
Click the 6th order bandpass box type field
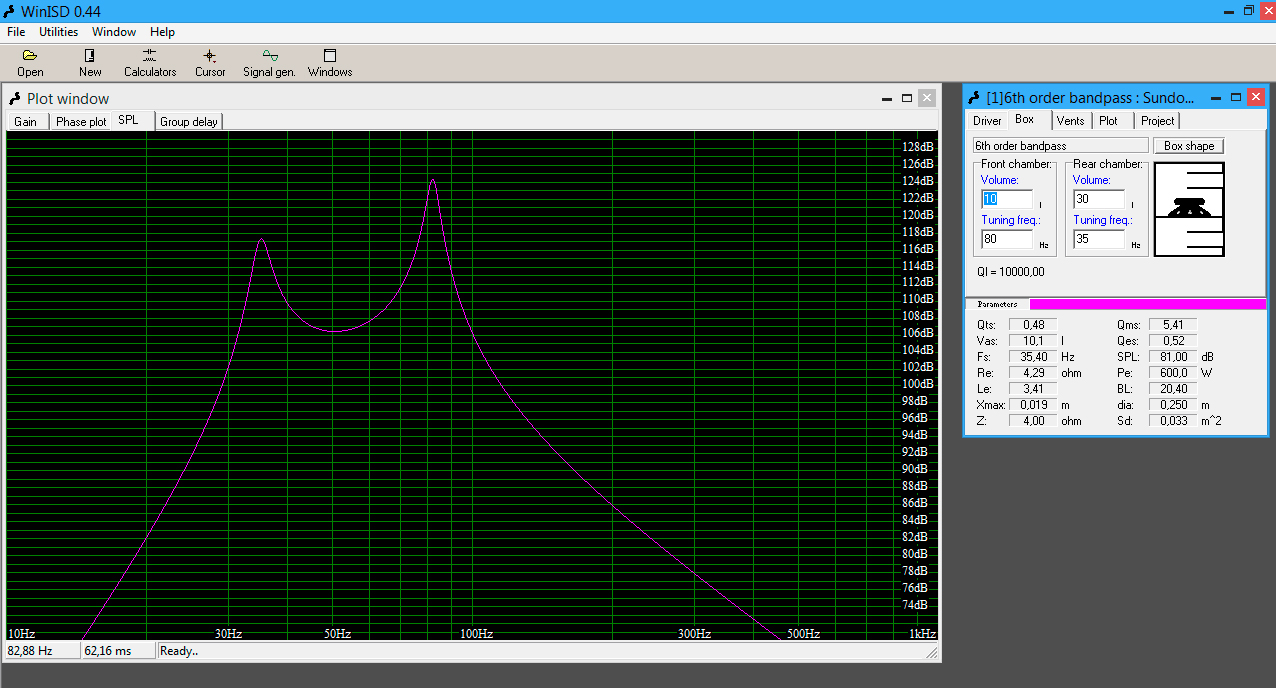point(1060,146)
